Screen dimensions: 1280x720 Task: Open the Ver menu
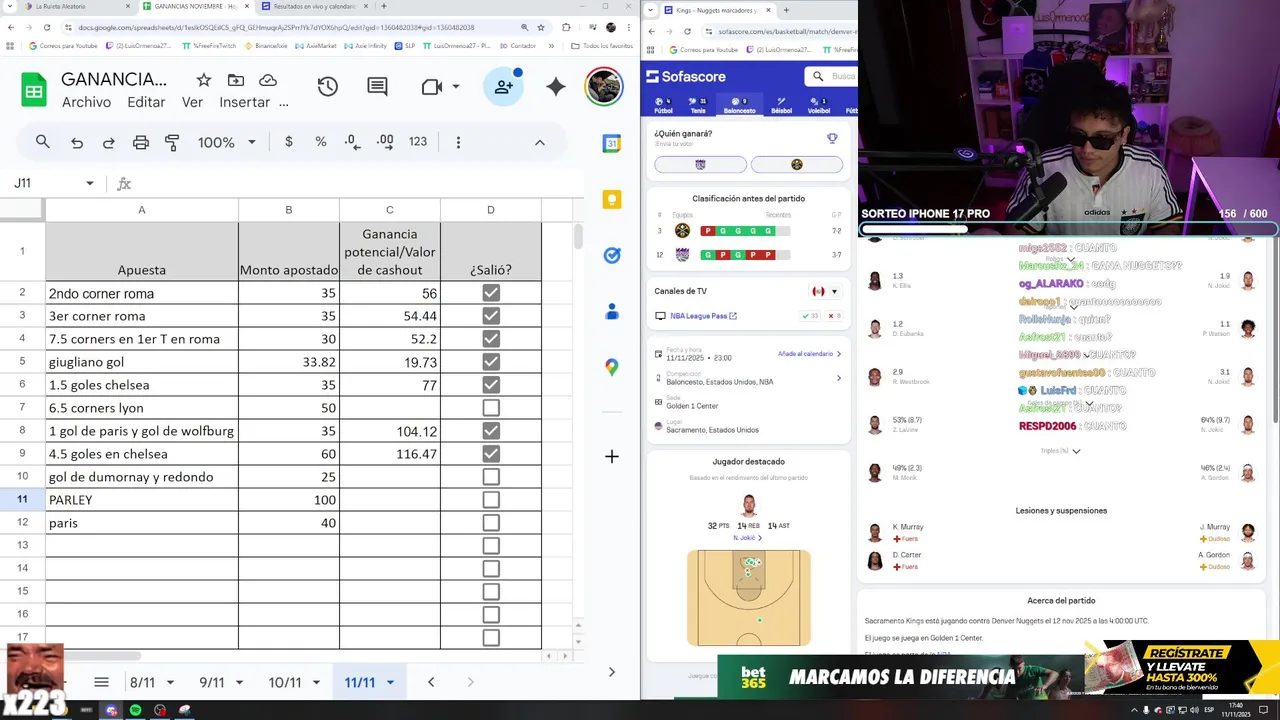(192, 102)
